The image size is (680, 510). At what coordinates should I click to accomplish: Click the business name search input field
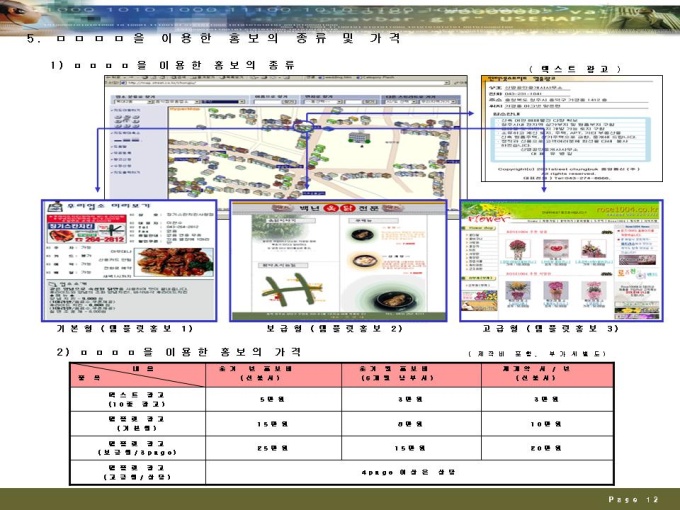pyautogui.click(x=267, y=101)
